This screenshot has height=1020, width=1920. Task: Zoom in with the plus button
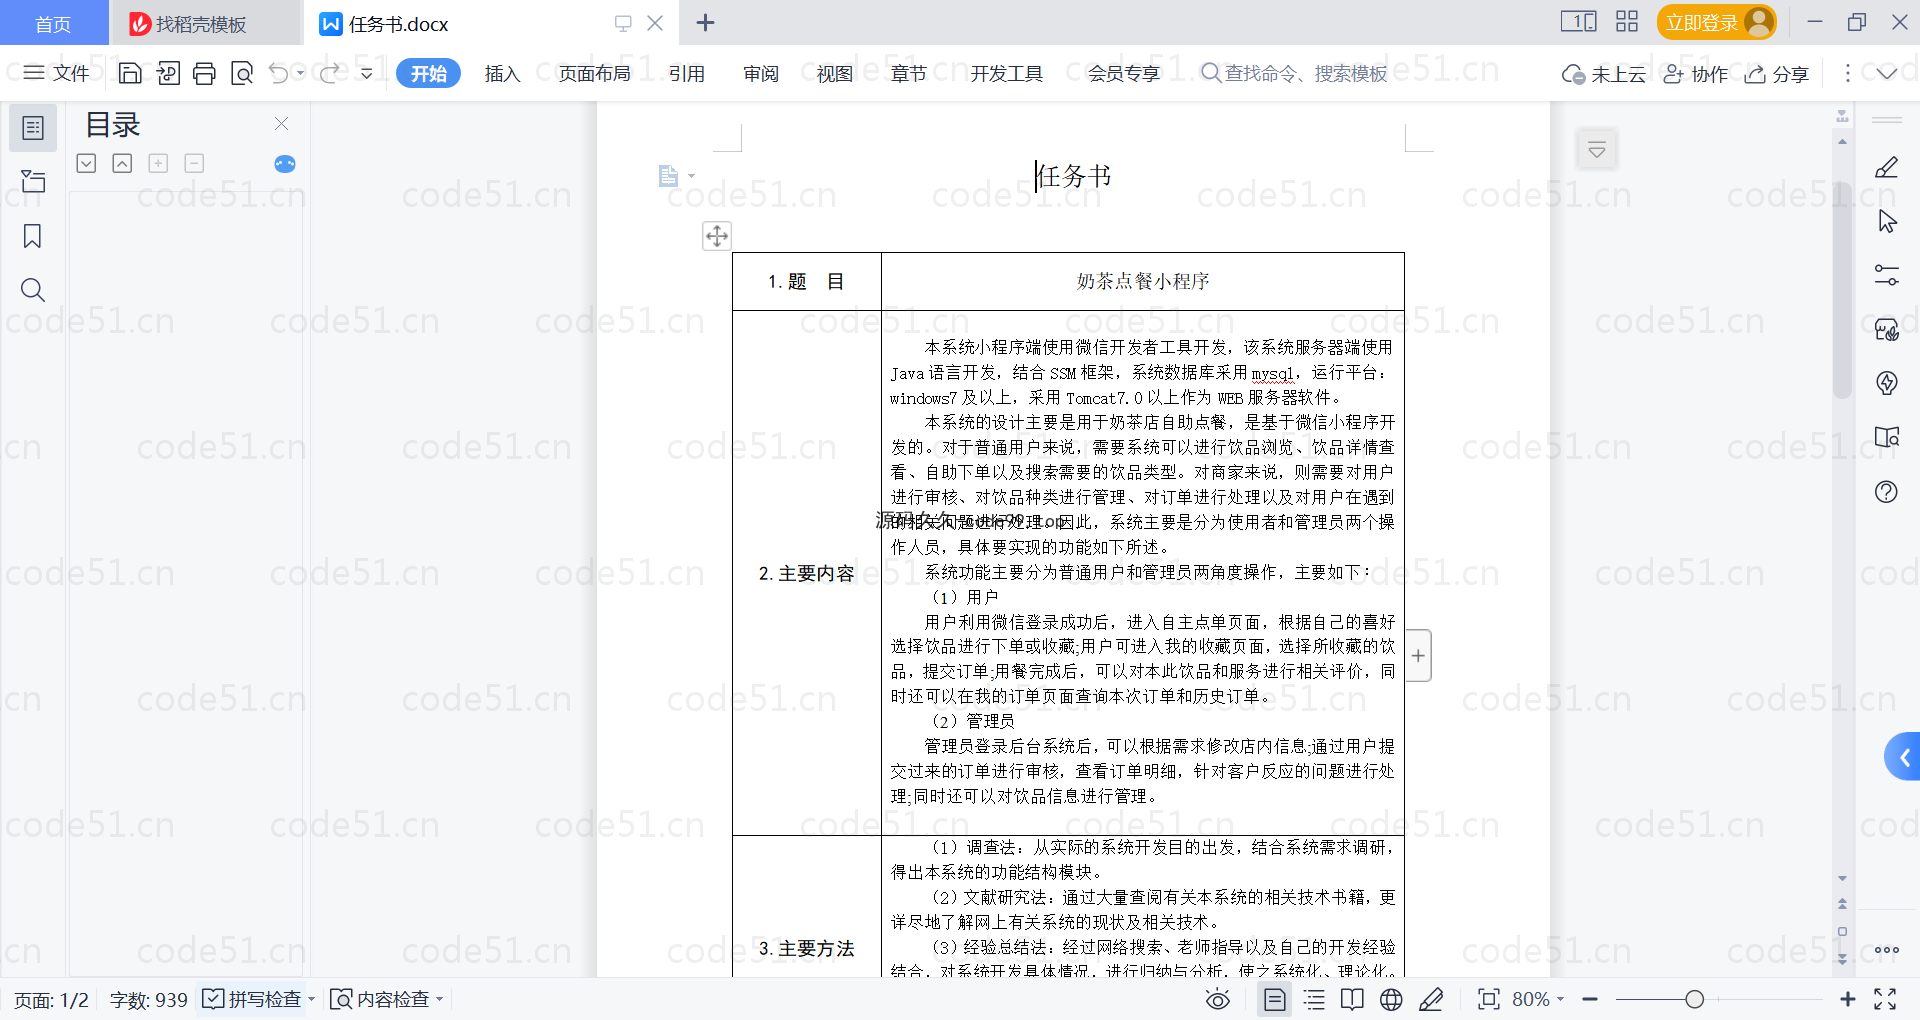click(1848, 999)
